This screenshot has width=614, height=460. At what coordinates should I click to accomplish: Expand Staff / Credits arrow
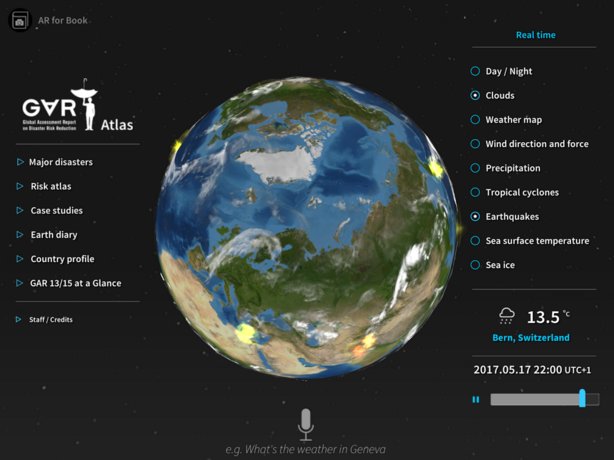[x=18, y=319]
